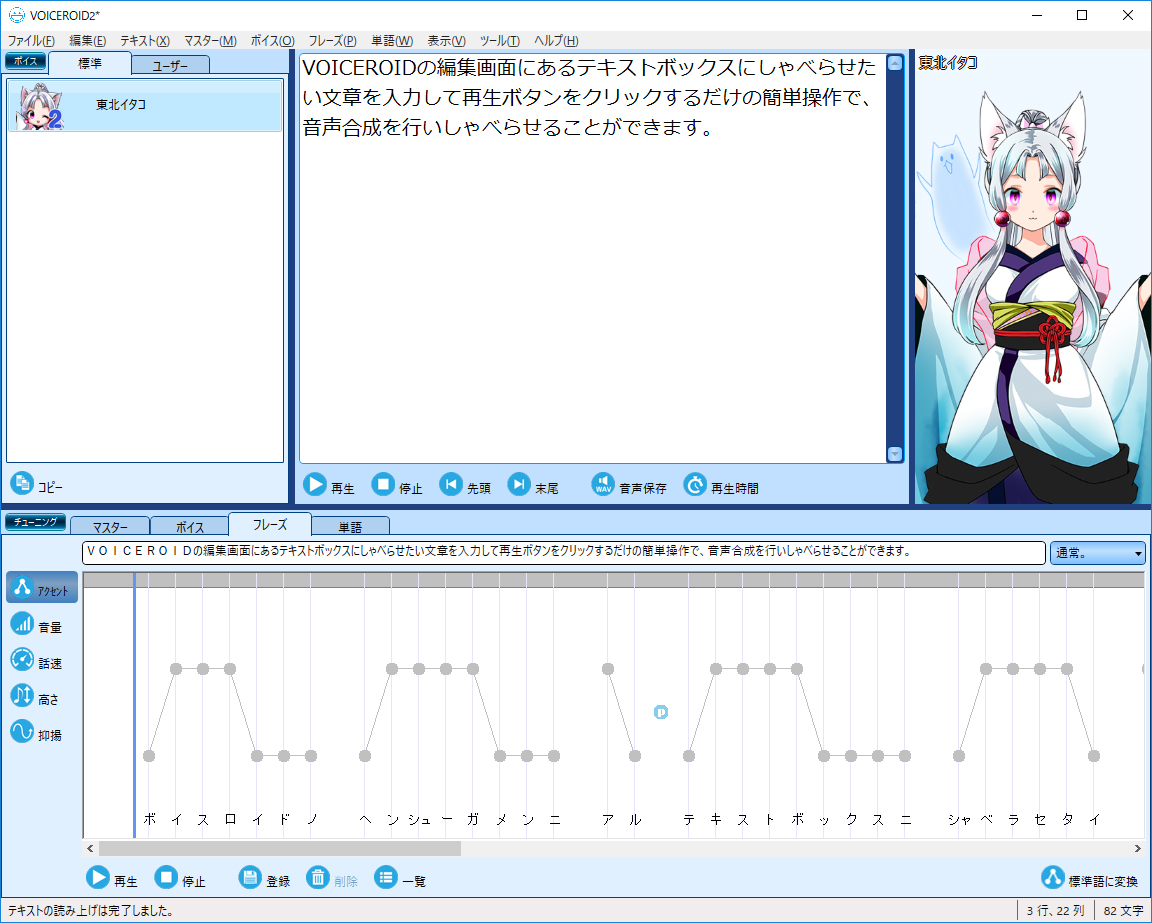This screenshot has height=923, width=1152.
Task: Click the '3 行, 22 列' status bar entry
Action: (1056, 911)
